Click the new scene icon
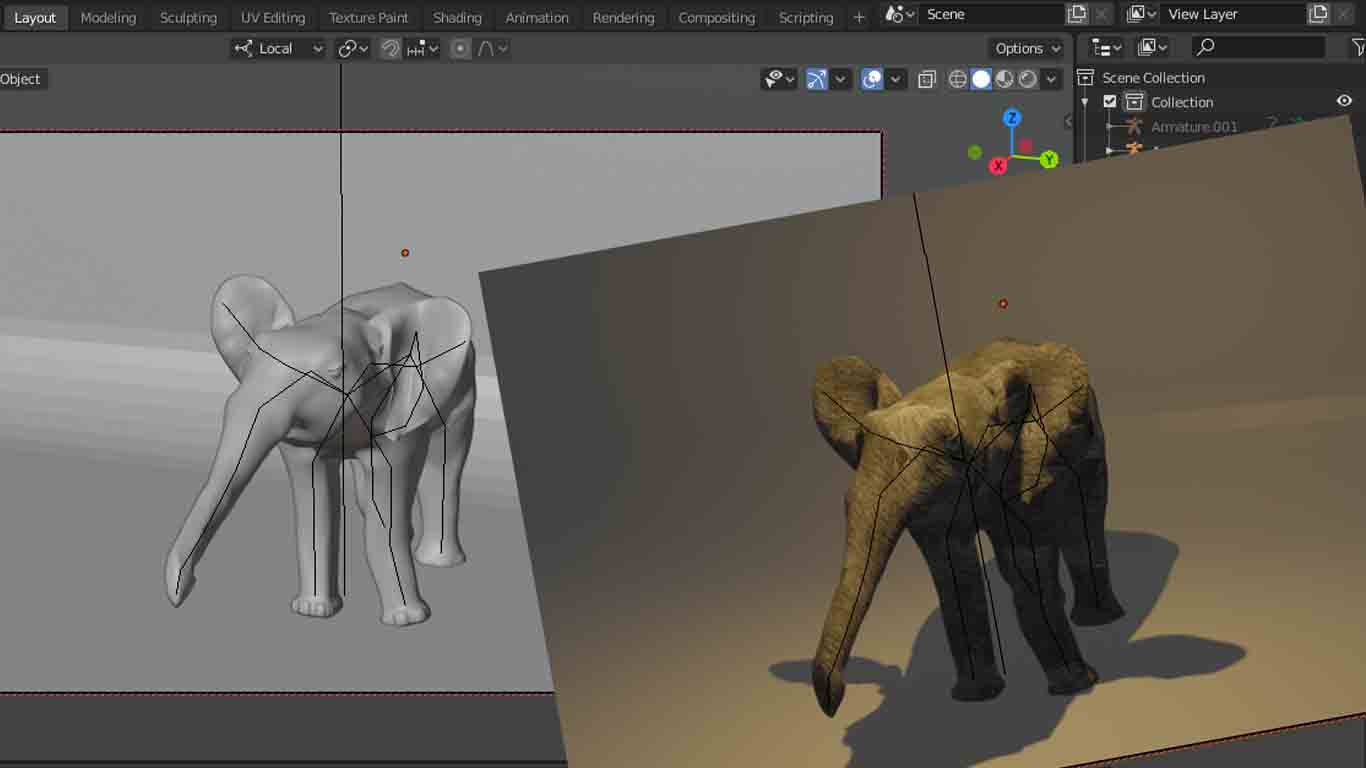Viewport: 1366px width, 768px height. click(x=1077, y=14)
